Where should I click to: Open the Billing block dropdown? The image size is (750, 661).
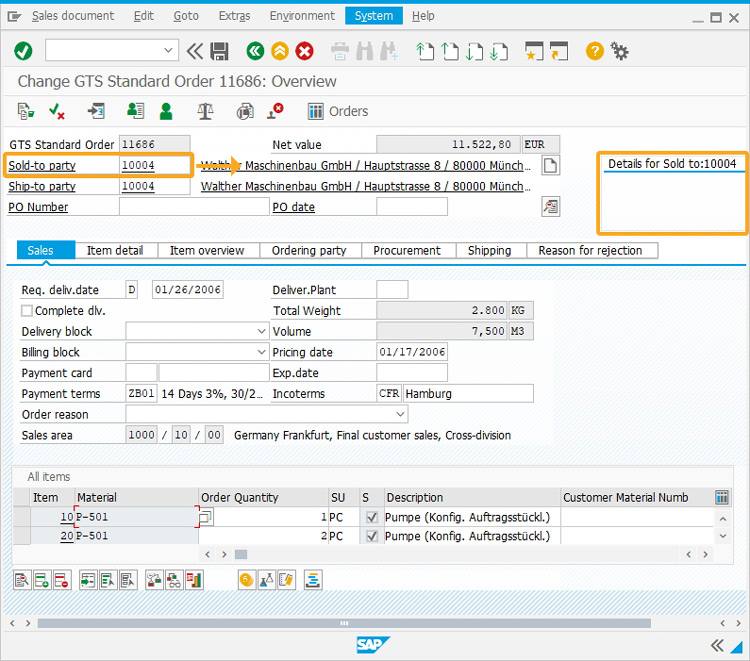(x=261, y=352)
